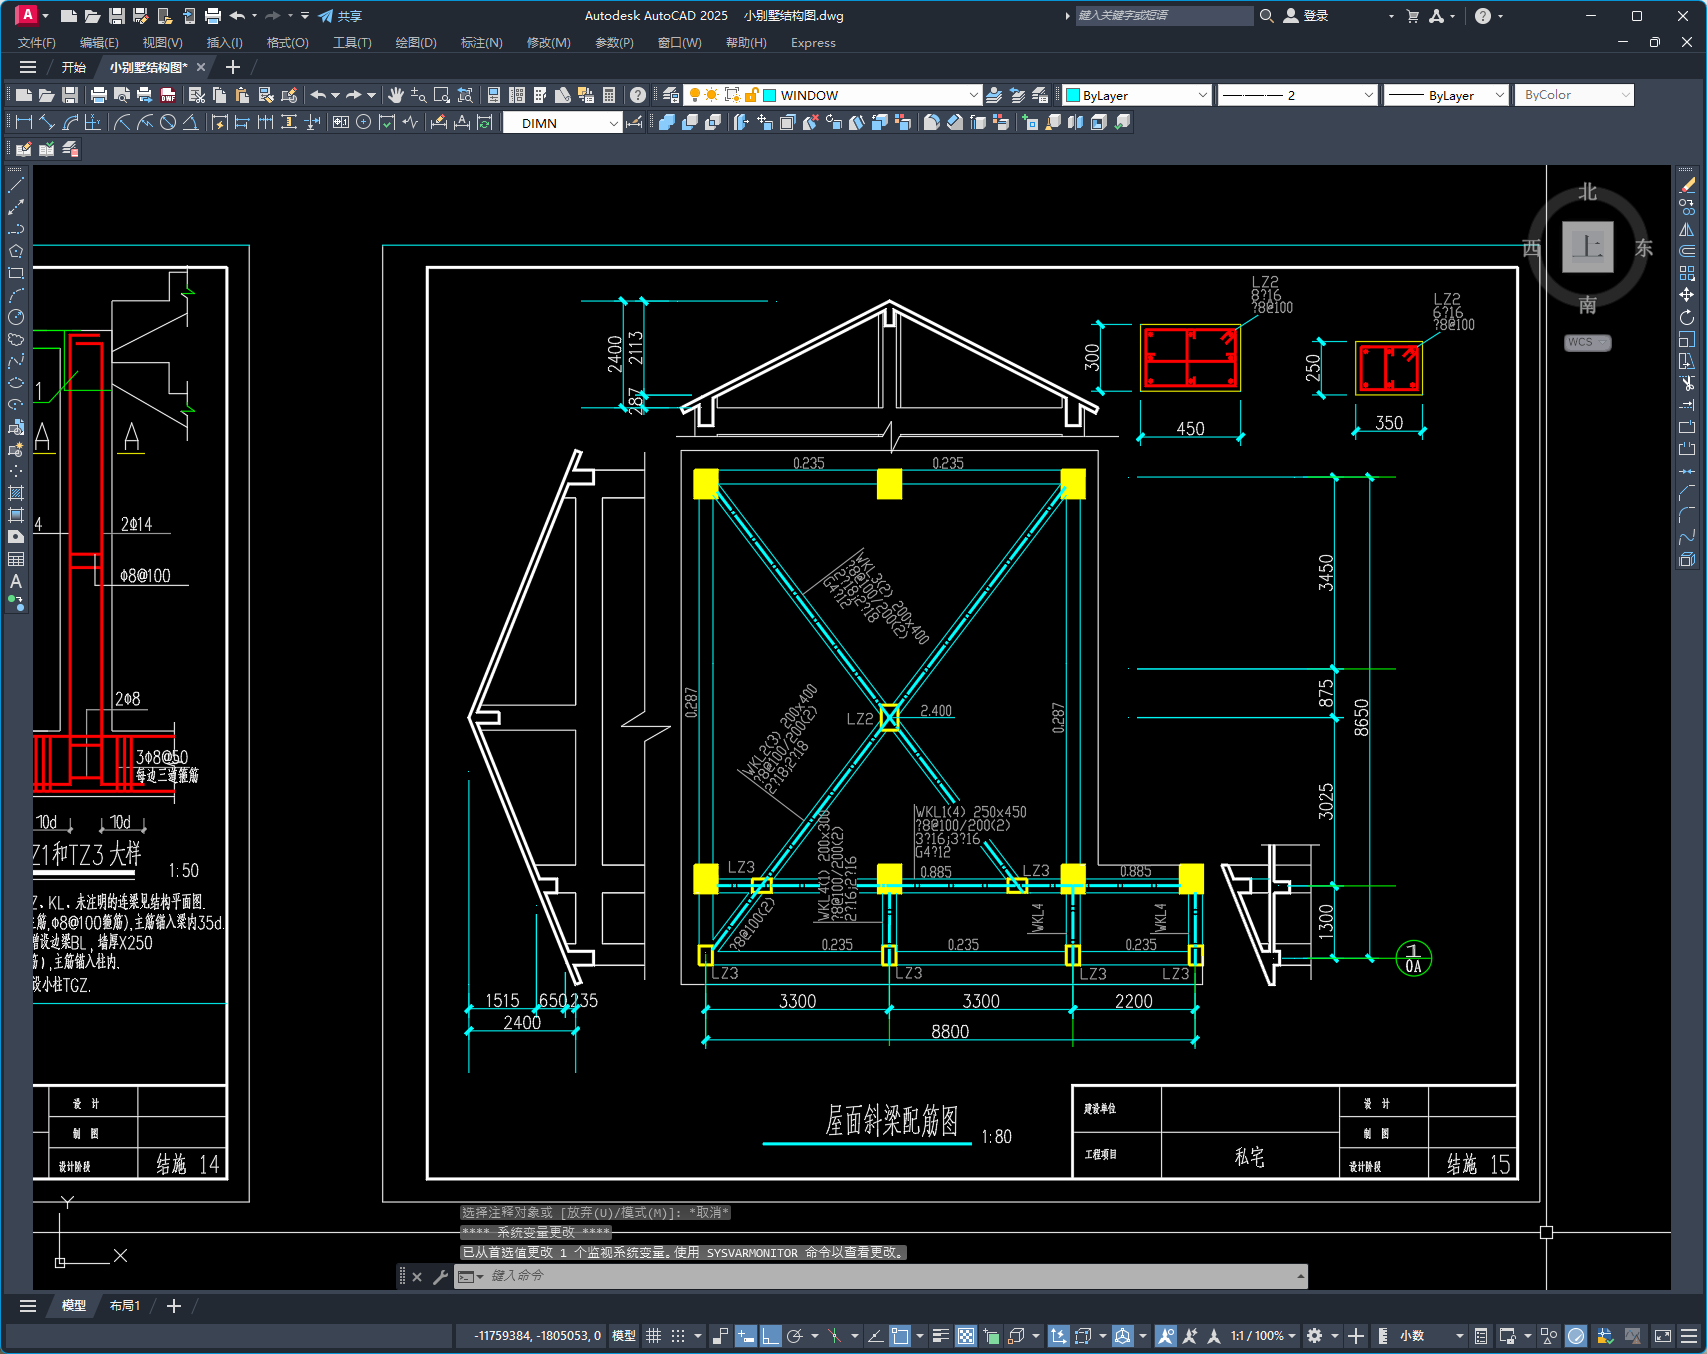Click the search magnifier in title bar
Image resolution: width=1707 pixels, height=1354 pixels.
[x=1266, y=16]
